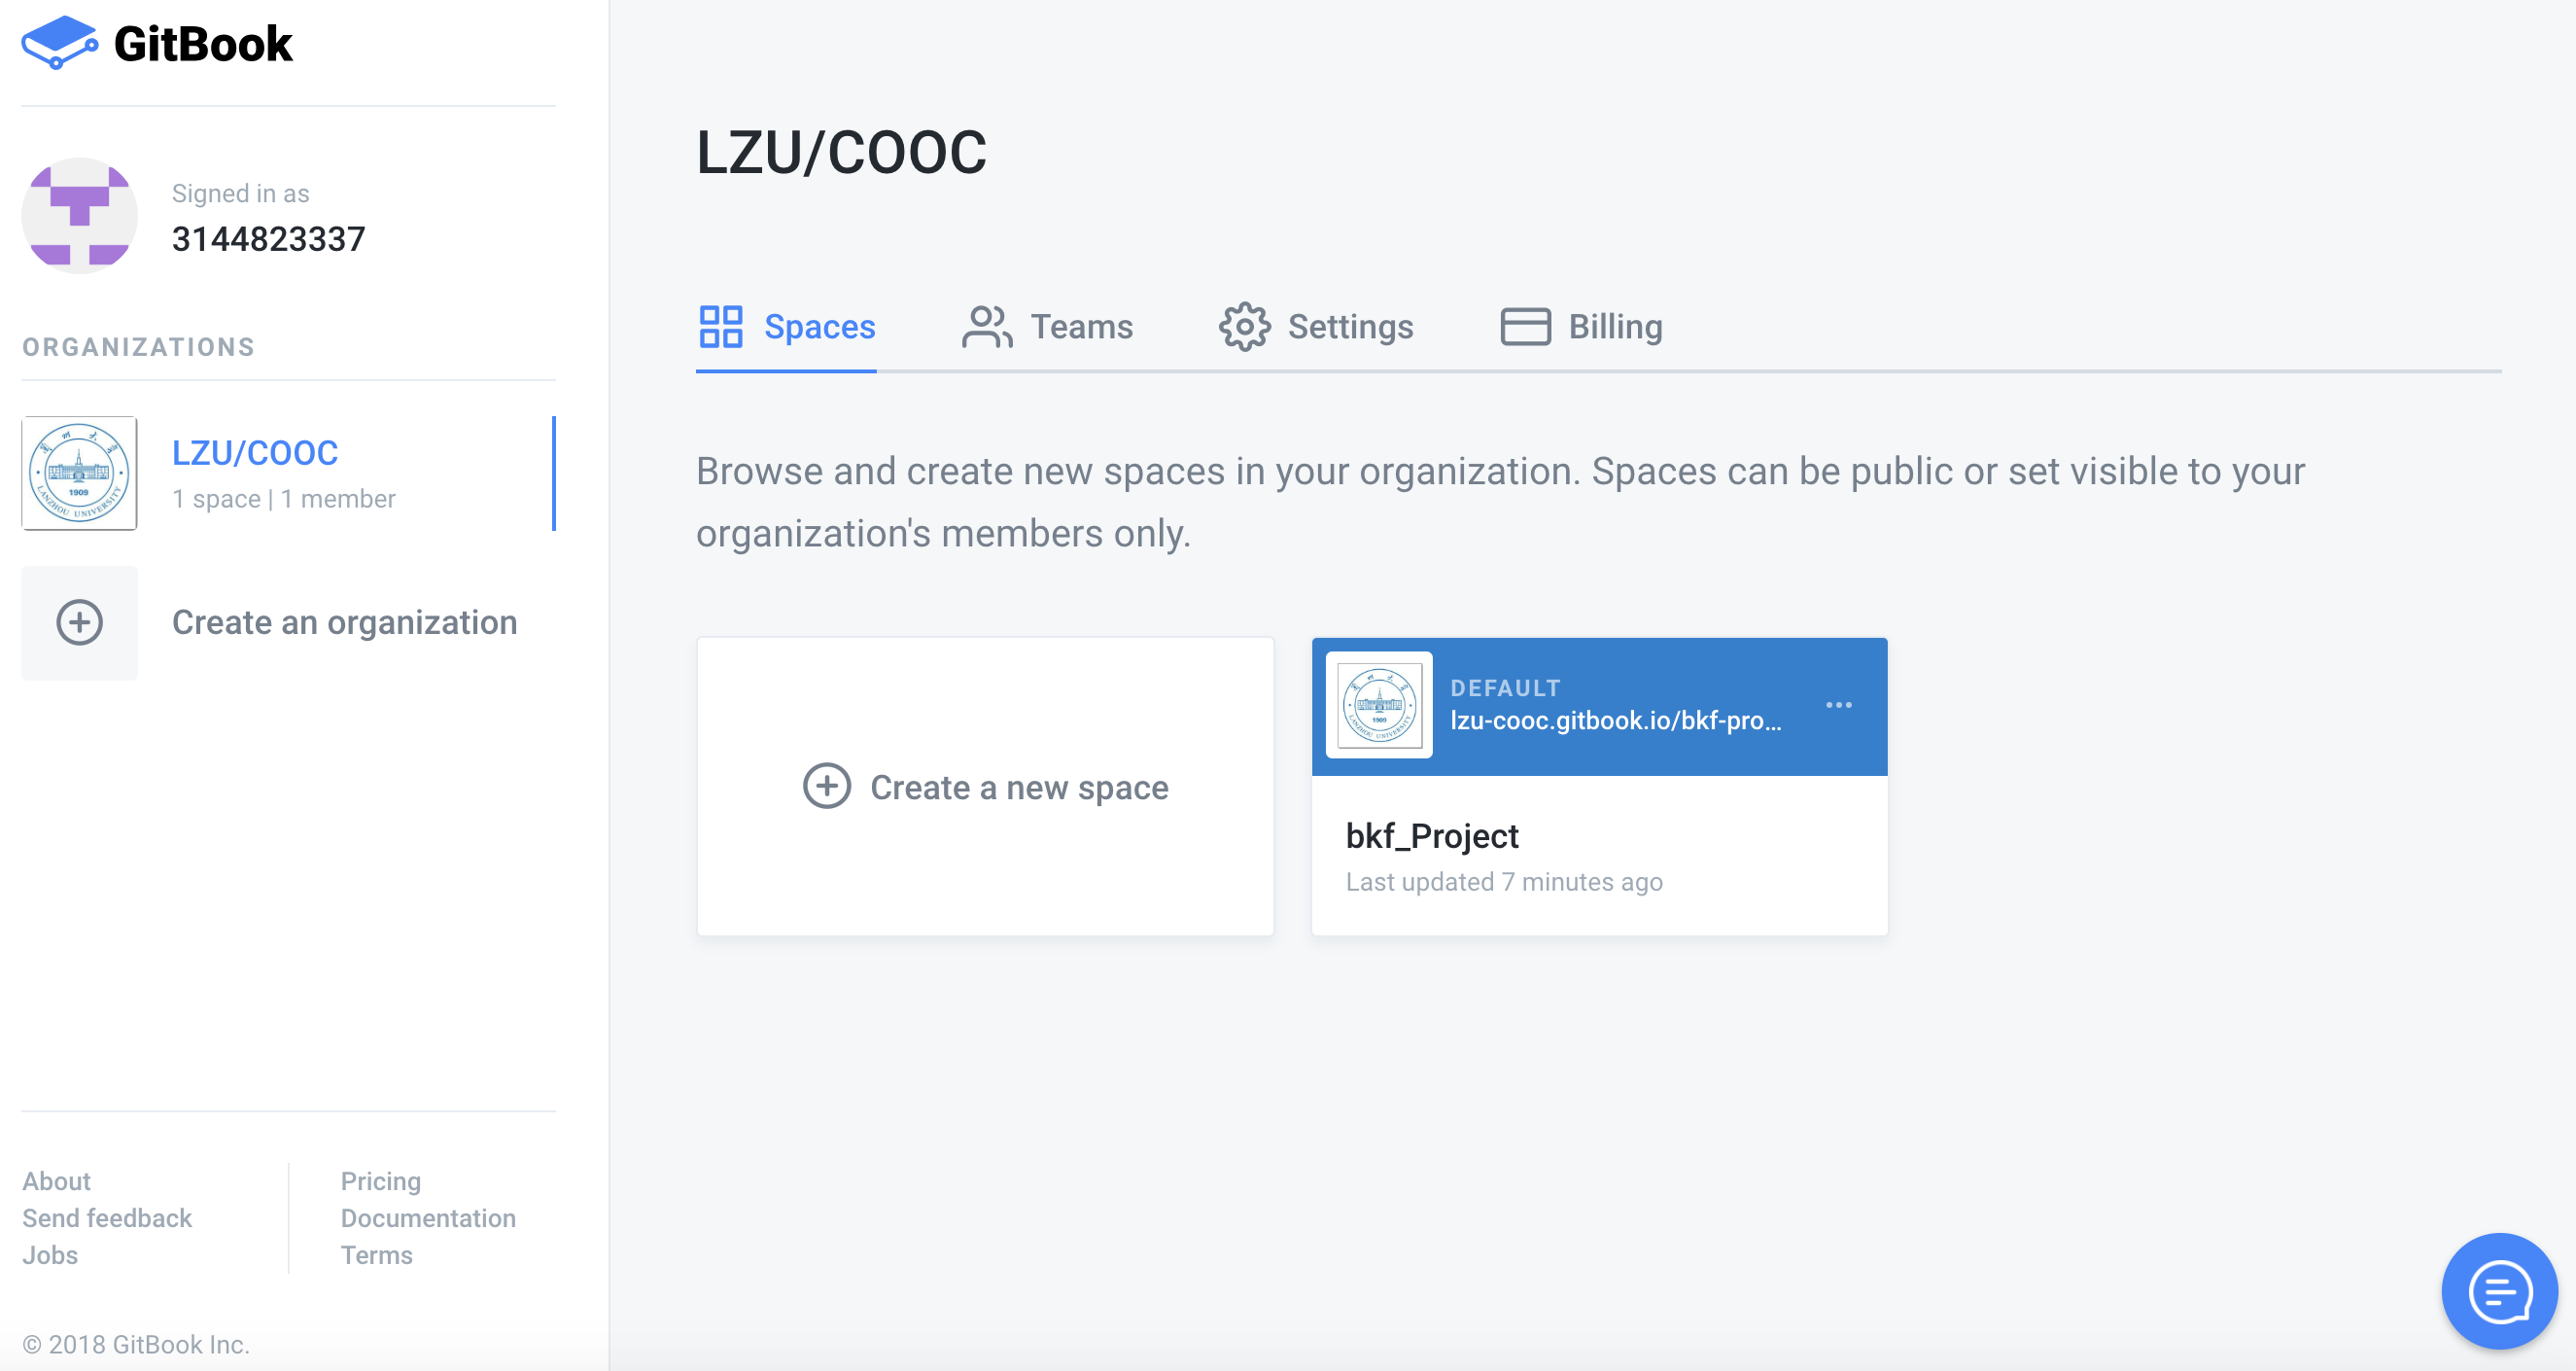Screen dimensions: 2576x1371
Task: Open the user avatar for 3144823337
Action: pyautogui.click(x=80, y=216)
